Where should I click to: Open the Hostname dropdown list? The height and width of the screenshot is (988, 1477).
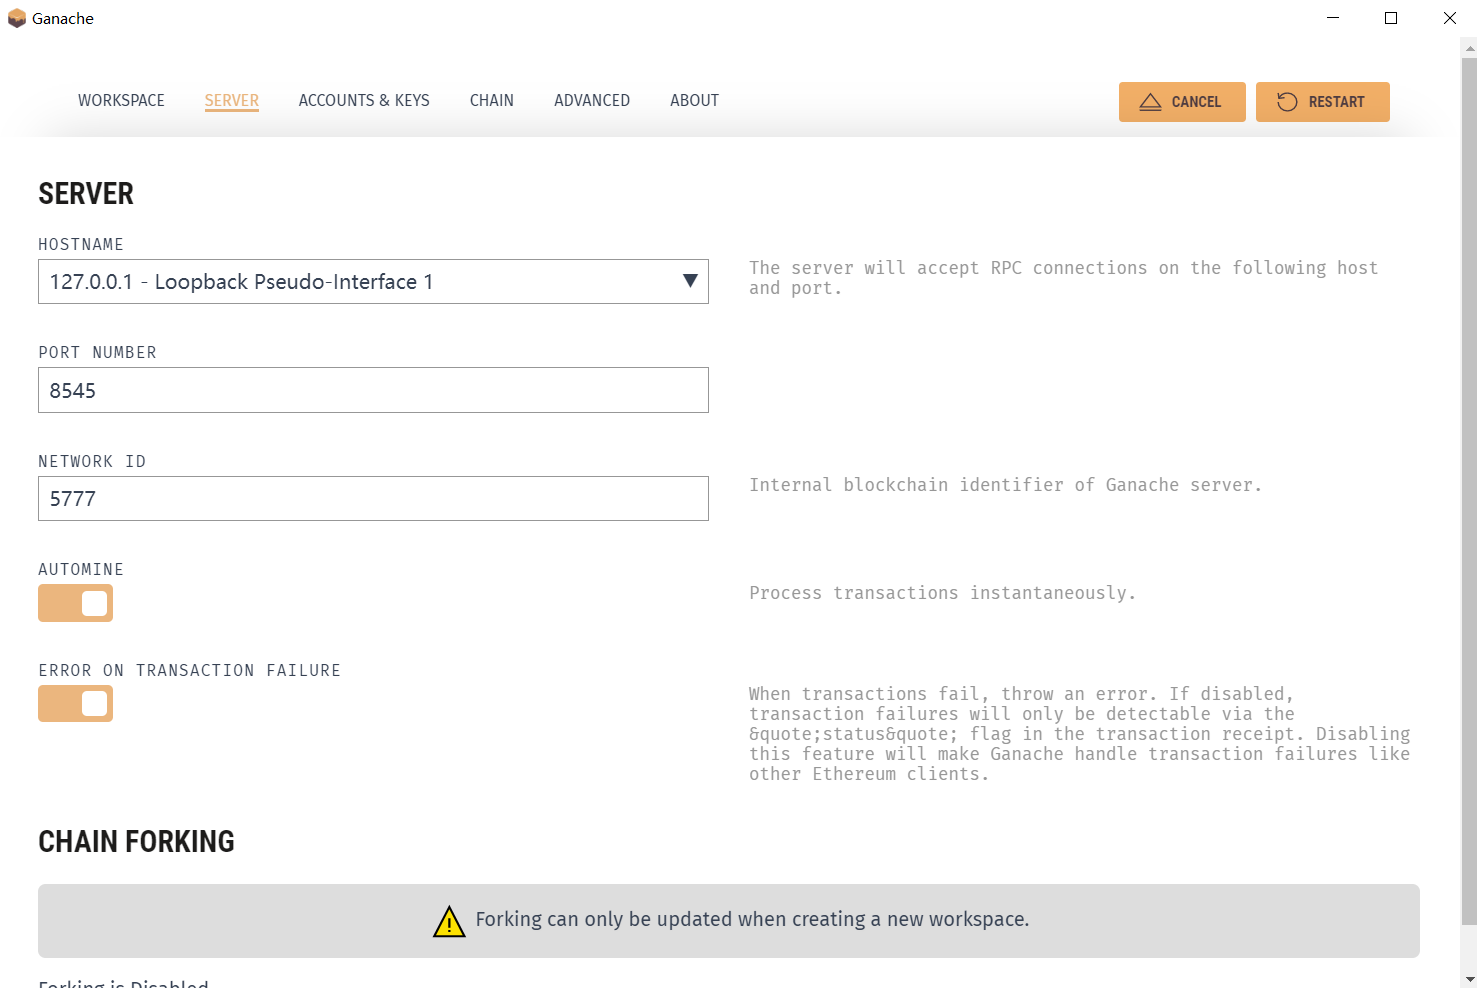pos(373,282)
